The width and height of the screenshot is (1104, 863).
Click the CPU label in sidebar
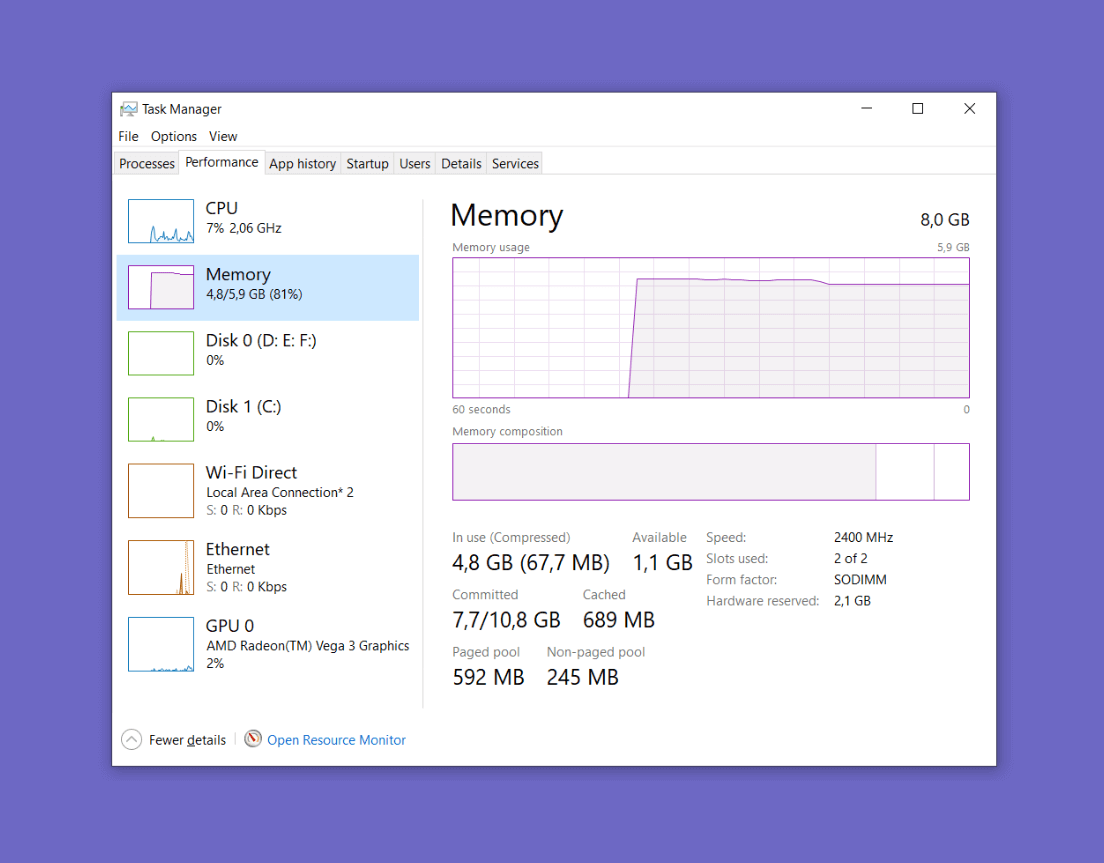pyautogui.click(x=222, y=208)
